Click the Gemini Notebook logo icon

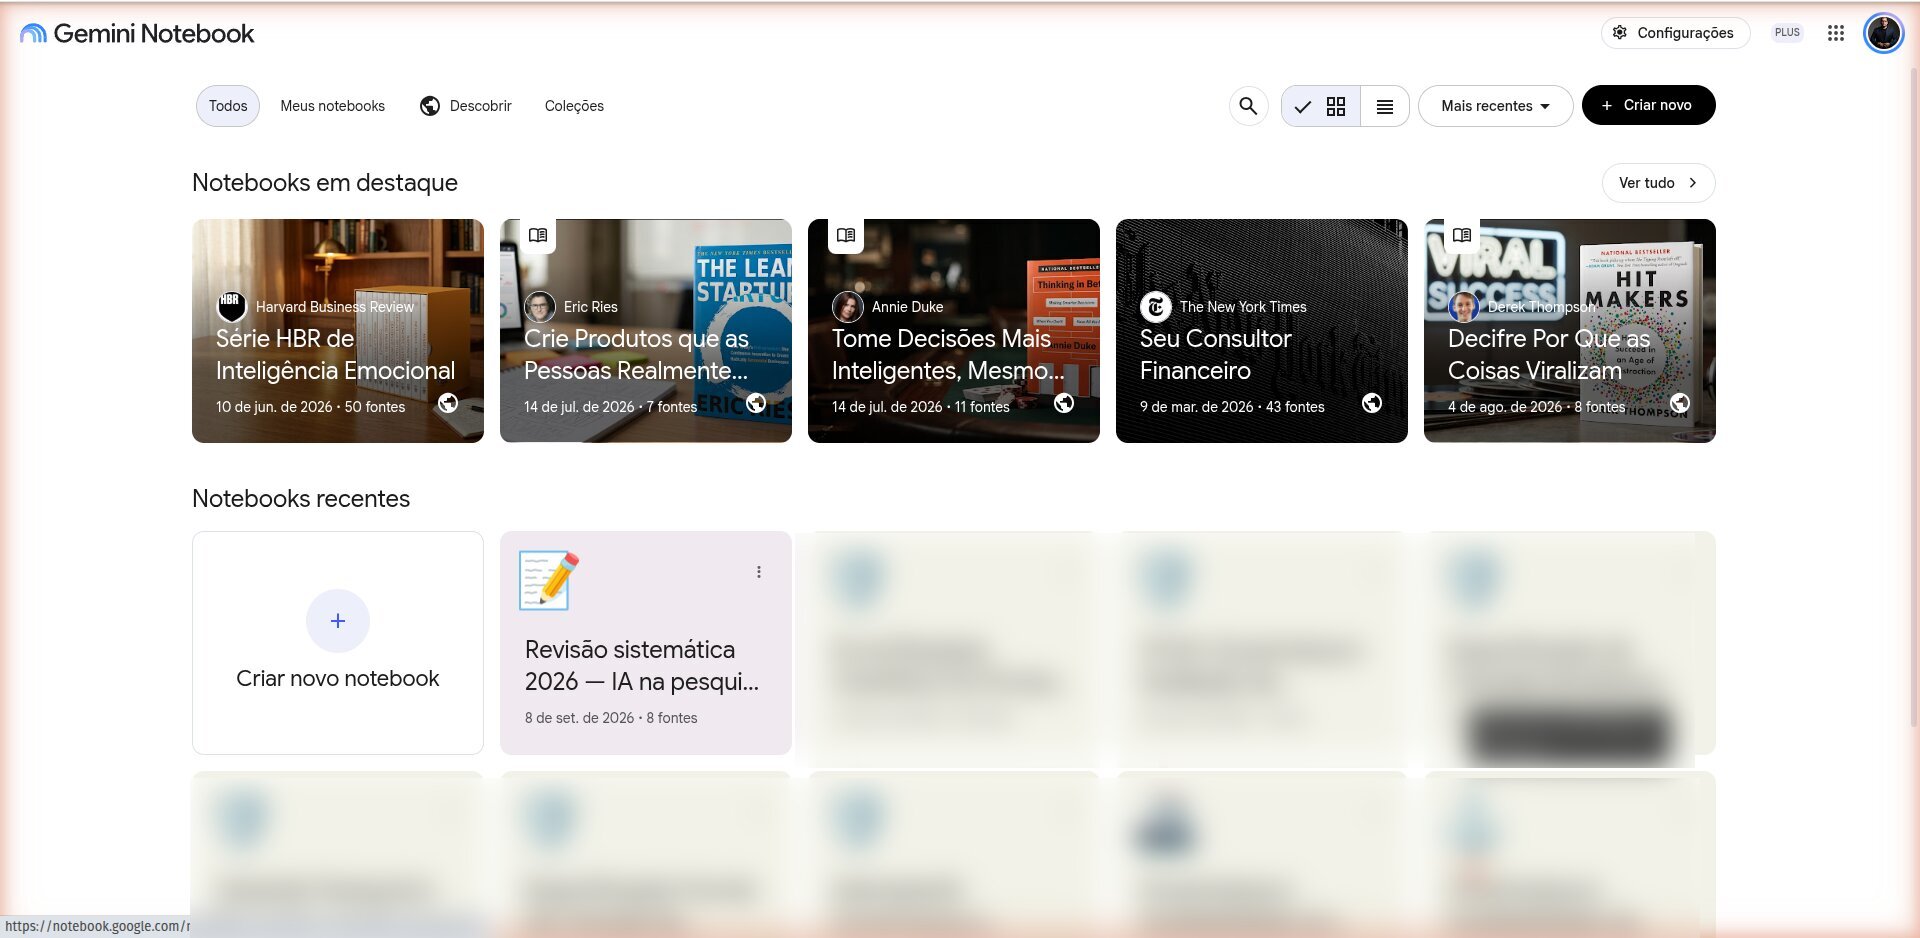pyautogui.click(x=33, y=33)
